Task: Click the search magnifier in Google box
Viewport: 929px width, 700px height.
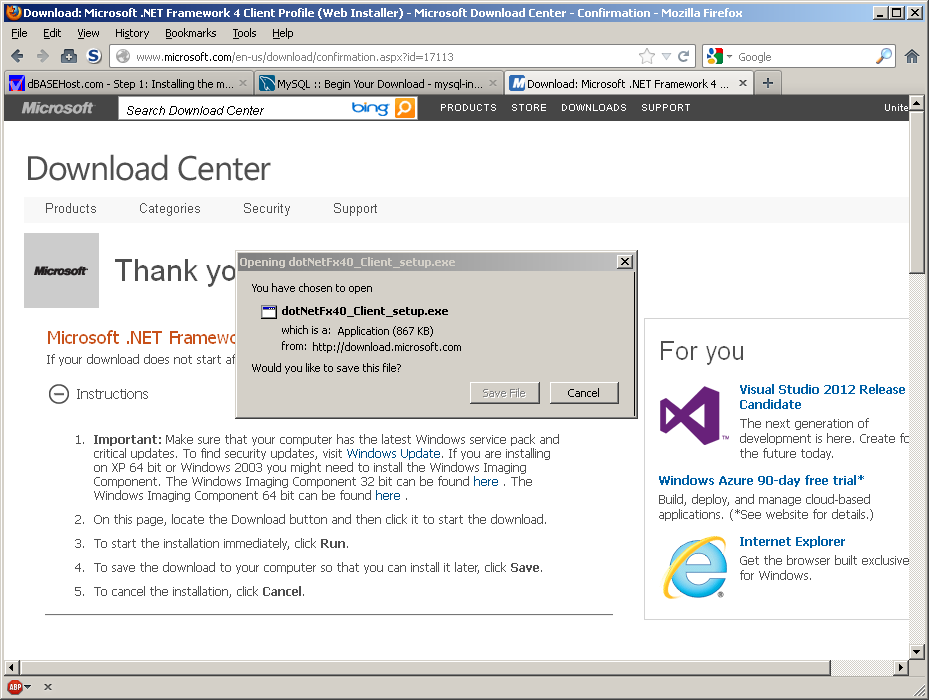Action: click(883, 56)
